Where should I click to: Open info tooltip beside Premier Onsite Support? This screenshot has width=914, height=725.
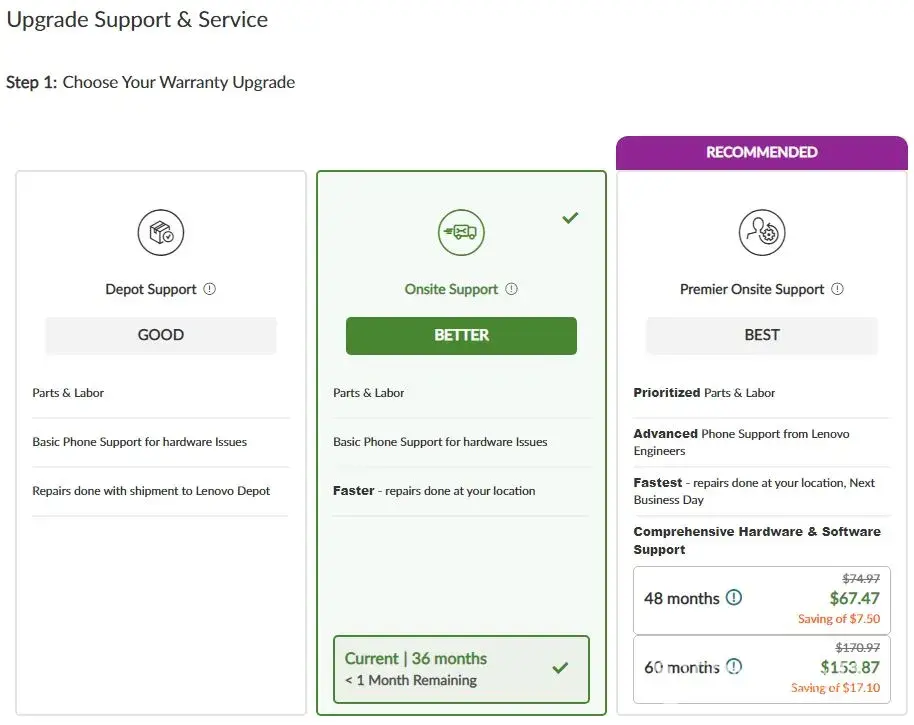pyautogui.click(x=838, y=289)
